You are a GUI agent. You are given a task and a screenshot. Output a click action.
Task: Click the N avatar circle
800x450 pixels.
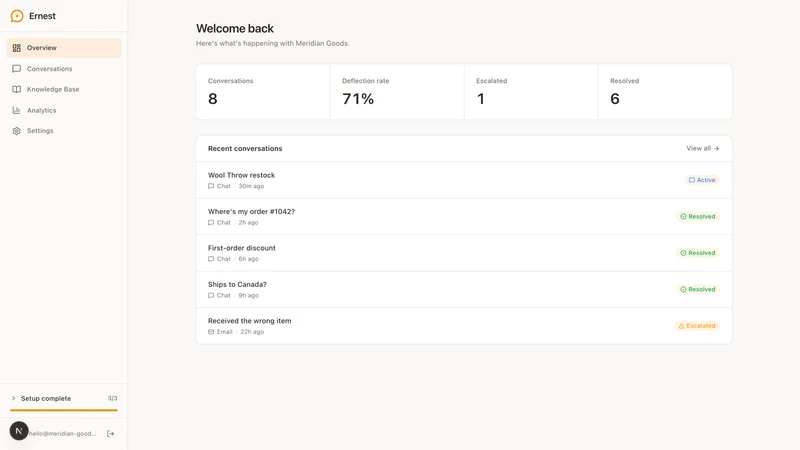(19, 431)
